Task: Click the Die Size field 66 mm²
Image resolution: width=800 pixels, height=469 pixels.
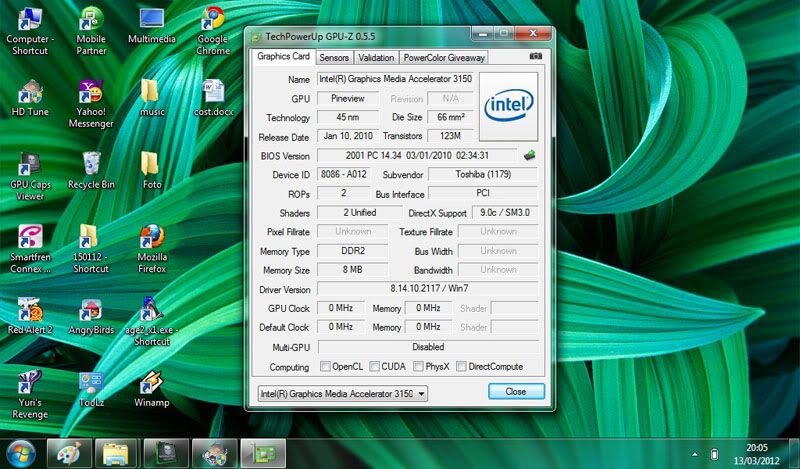Action: (x=450, y=117)
